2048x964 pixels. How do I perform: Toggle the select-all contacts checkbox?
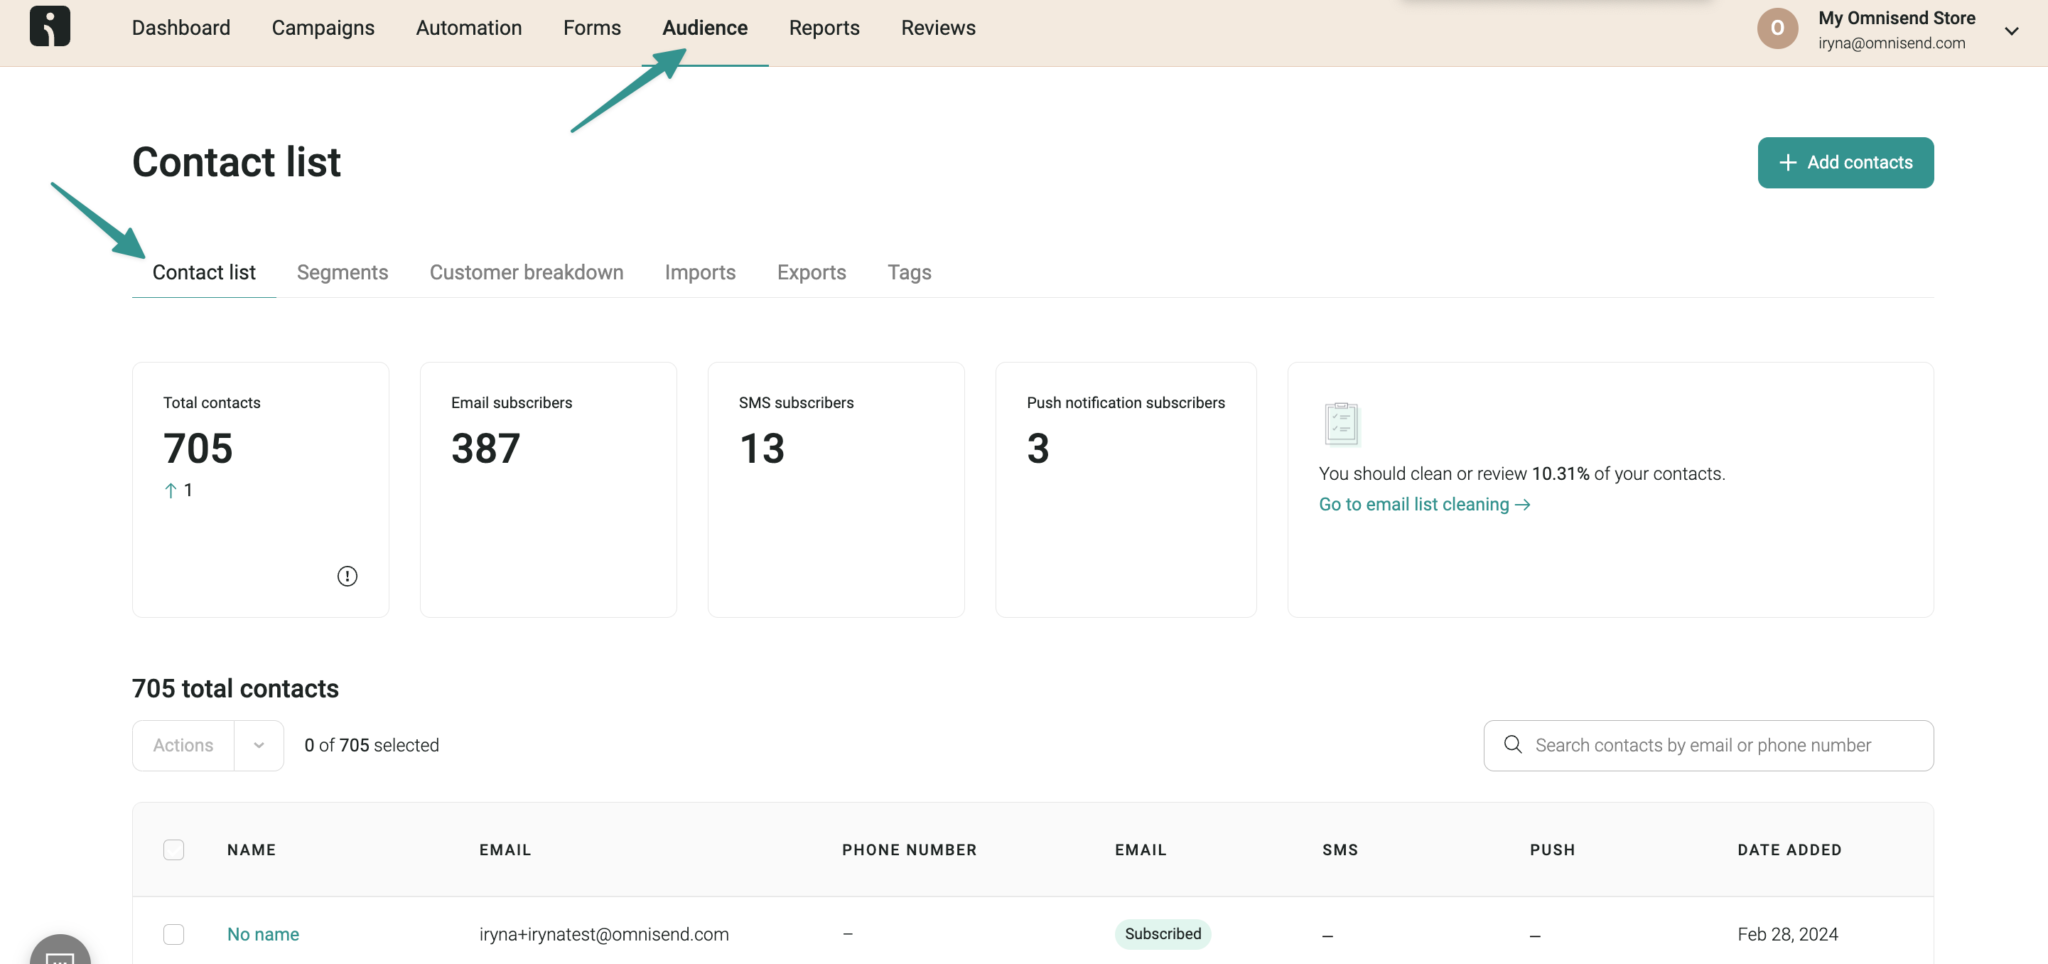tap(174, 850)
